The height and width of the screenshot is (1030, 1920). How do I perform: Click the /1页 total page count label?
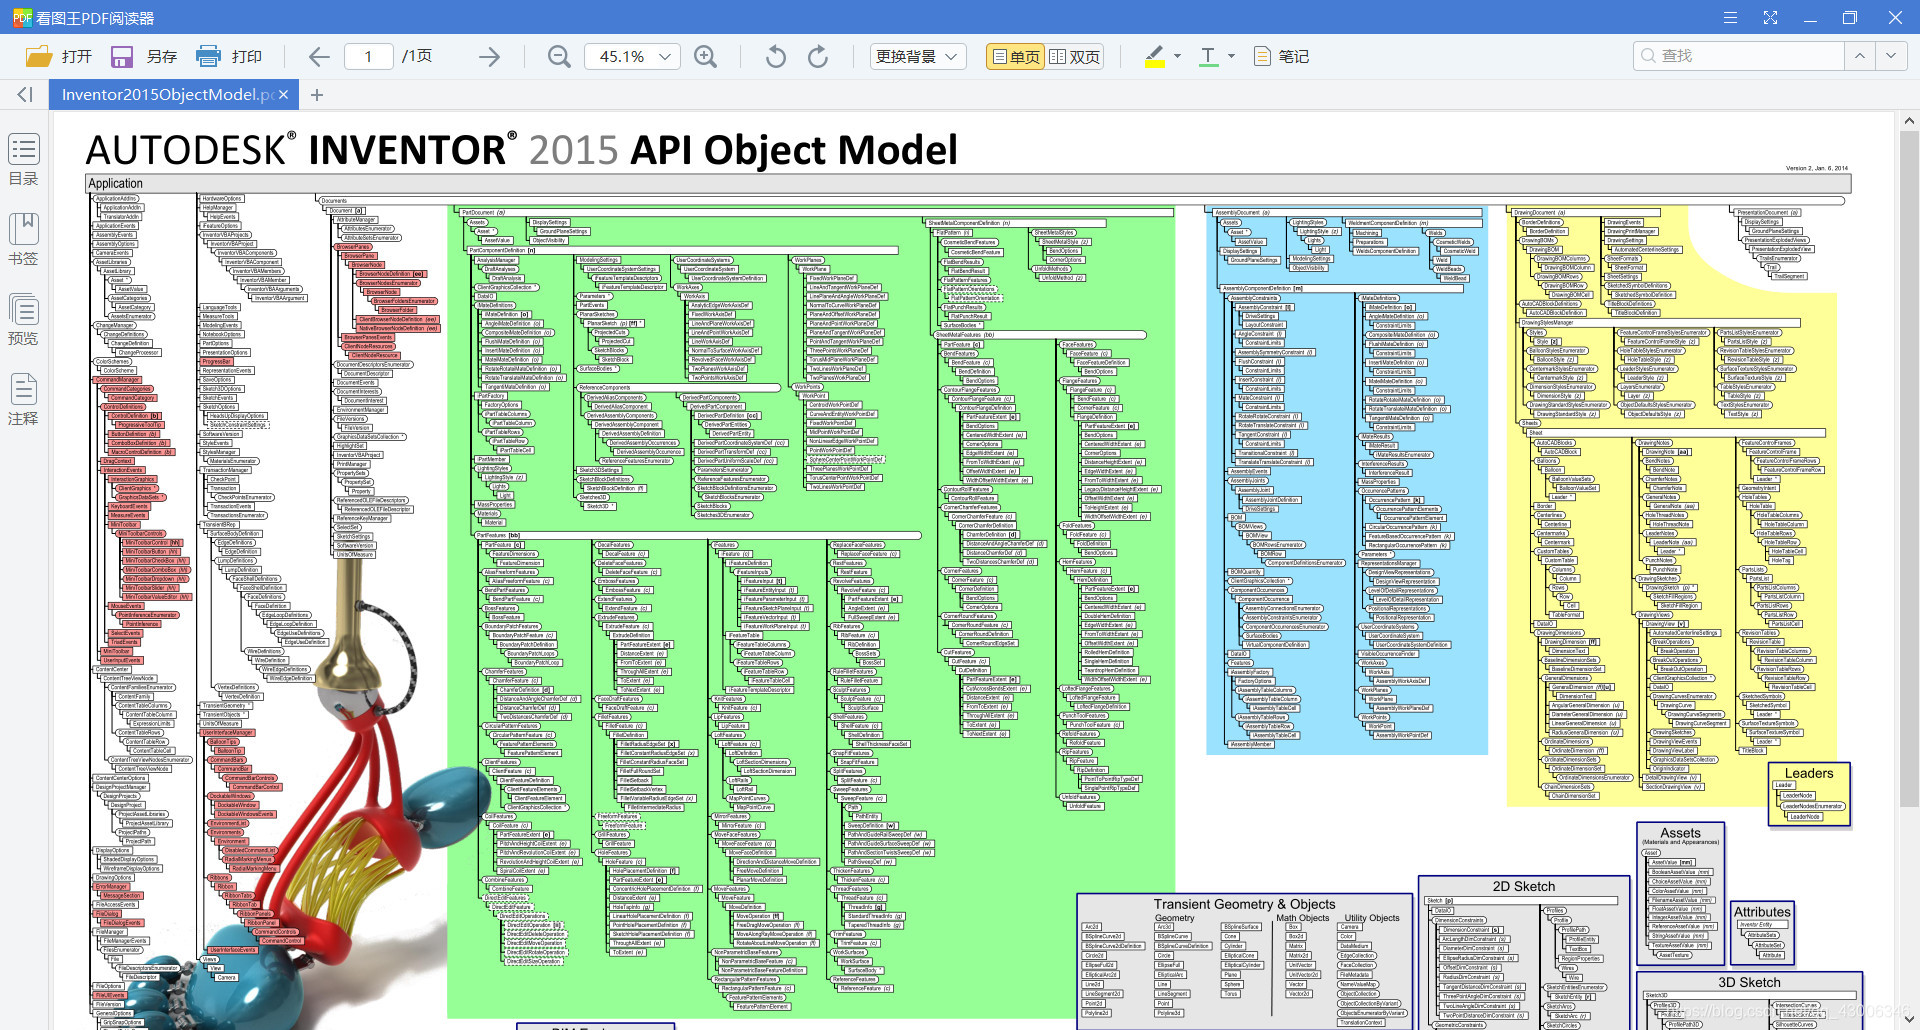[417, 56]
